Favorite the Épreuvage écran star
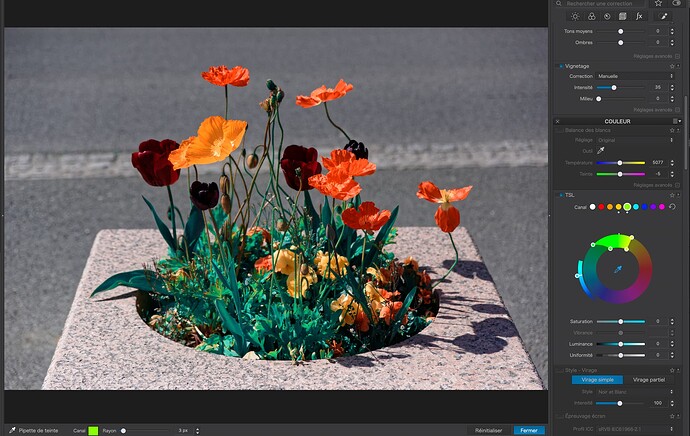The width and height of the screenshot is (690, 436). tap(672, 416)
